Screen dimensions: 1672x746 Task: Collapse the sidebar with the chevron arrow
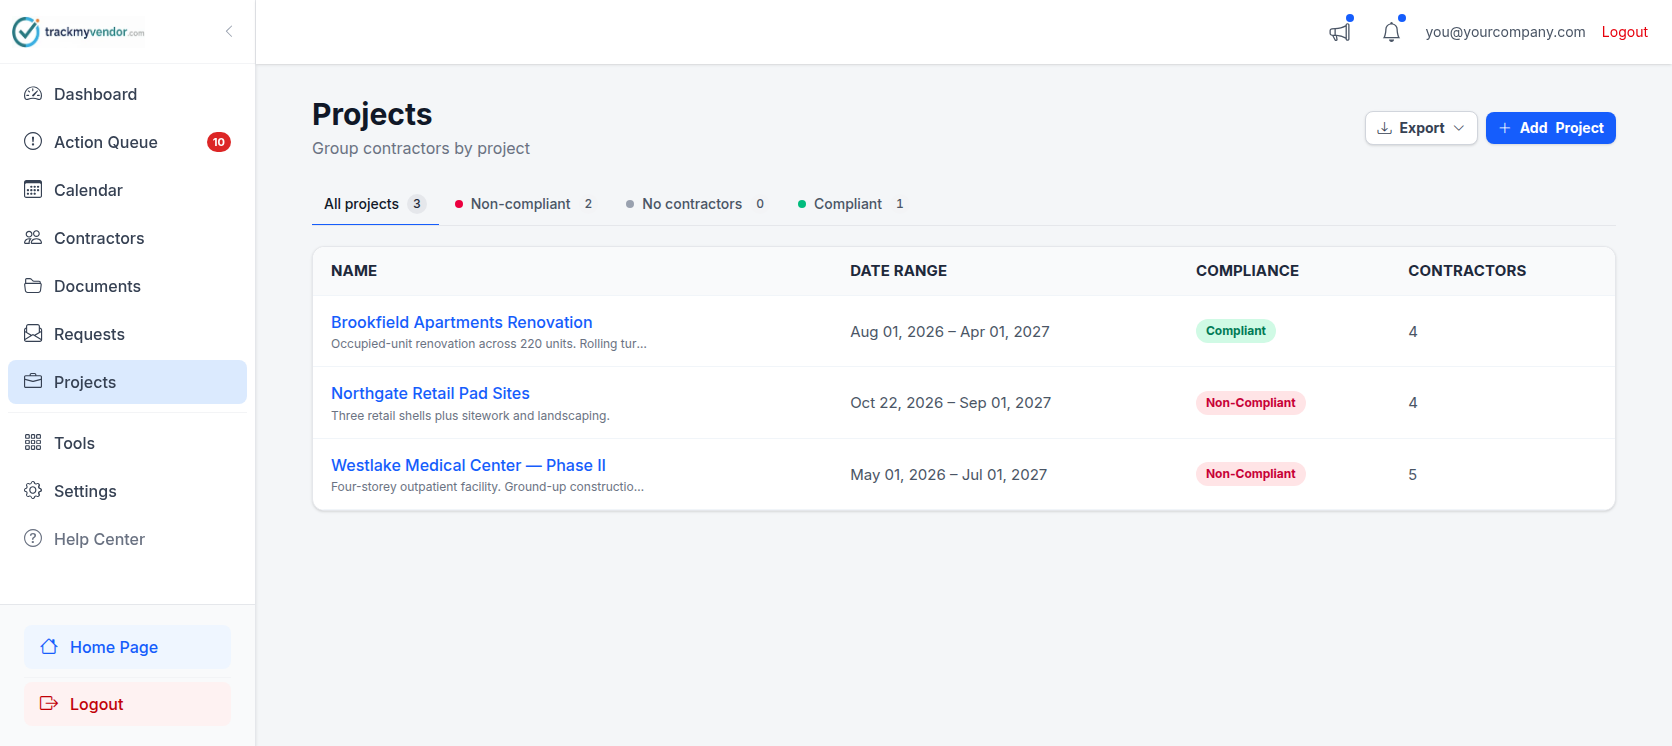229,32
